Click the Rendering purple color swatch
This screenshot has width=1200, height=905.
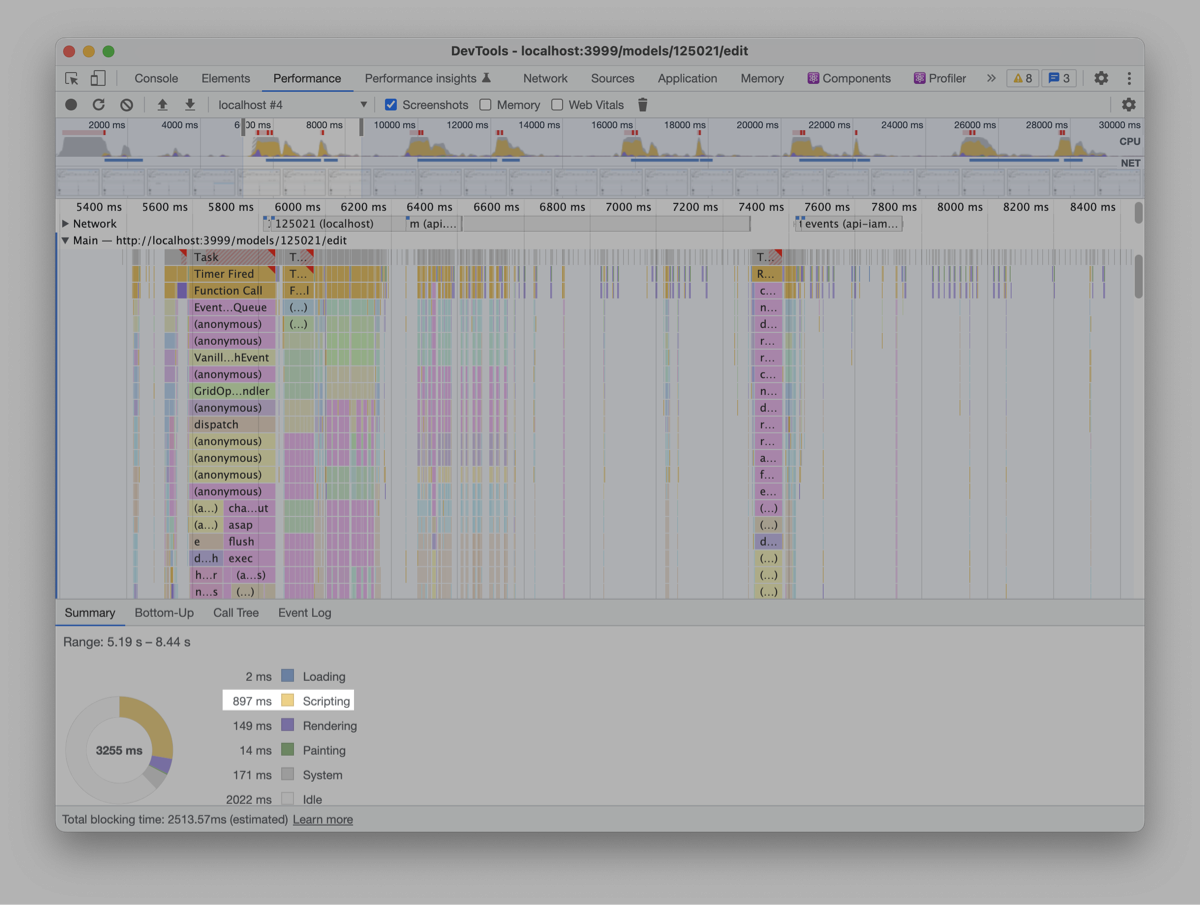tap(288, 725)
